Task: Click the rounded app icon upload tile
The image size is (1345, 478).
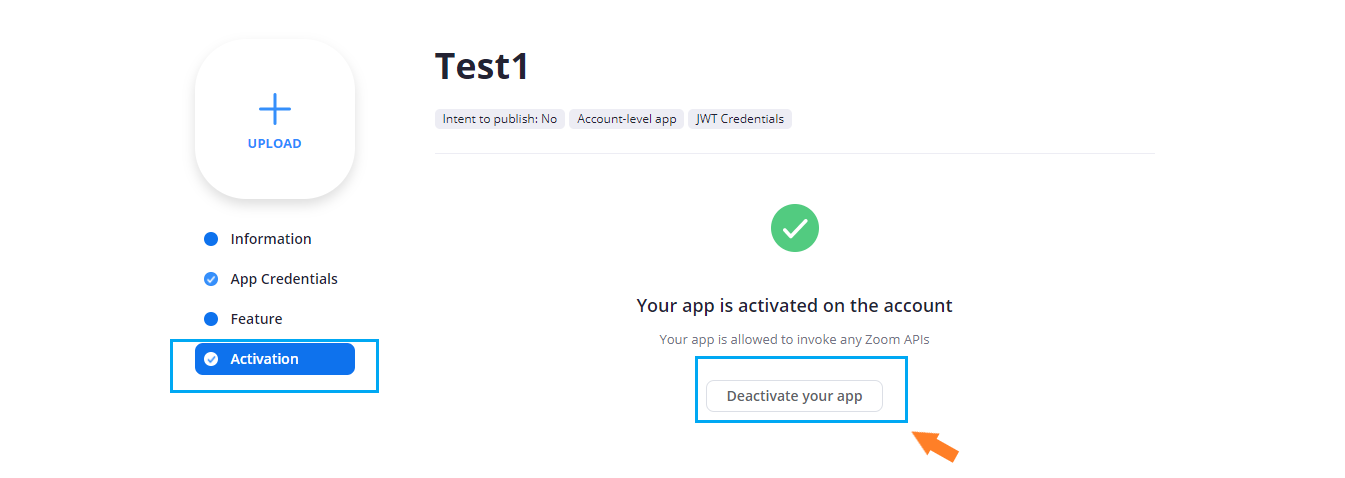Action: coord(275,119)
